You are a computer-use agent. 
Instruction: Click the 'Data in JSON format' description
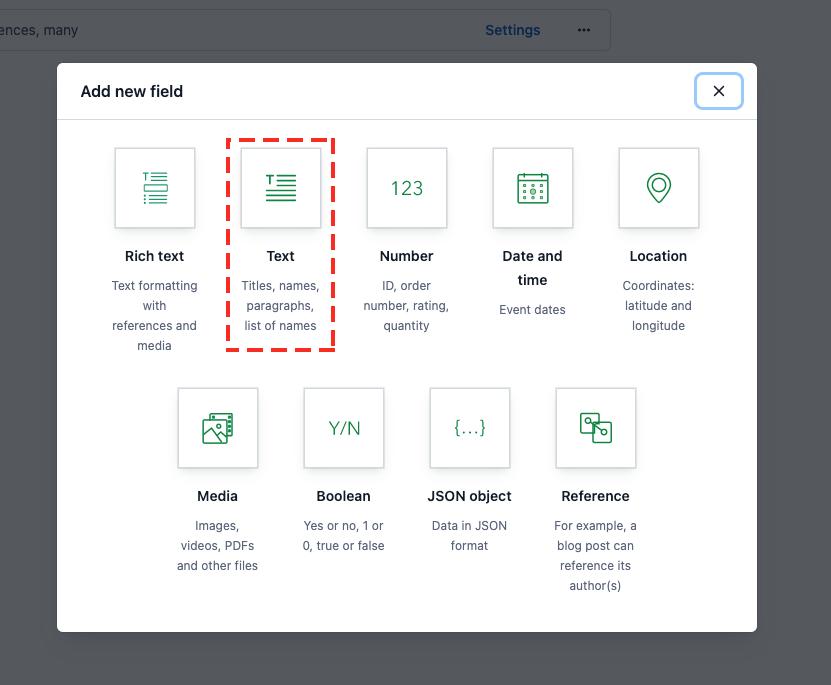click(x=469, y=536)
